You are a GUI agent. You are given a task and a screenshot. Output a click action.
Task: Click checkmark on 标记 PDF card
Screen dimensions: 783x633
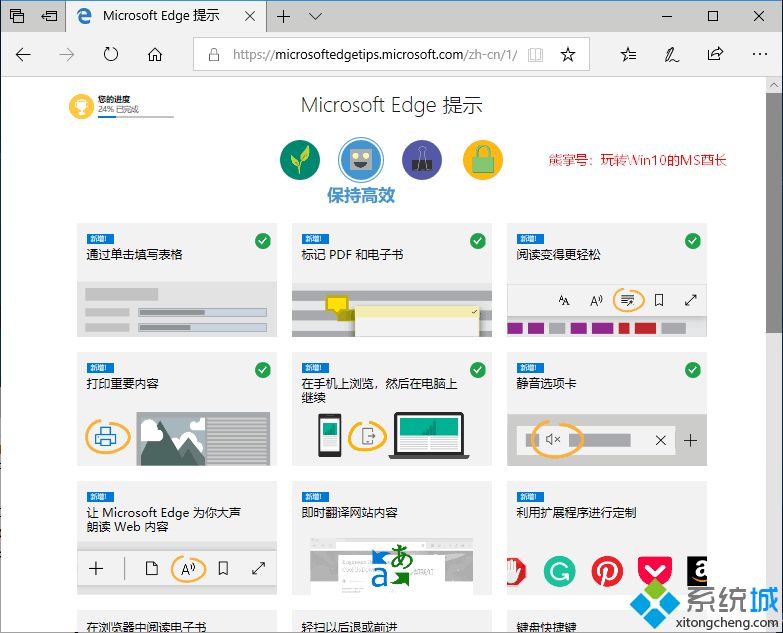478,241
